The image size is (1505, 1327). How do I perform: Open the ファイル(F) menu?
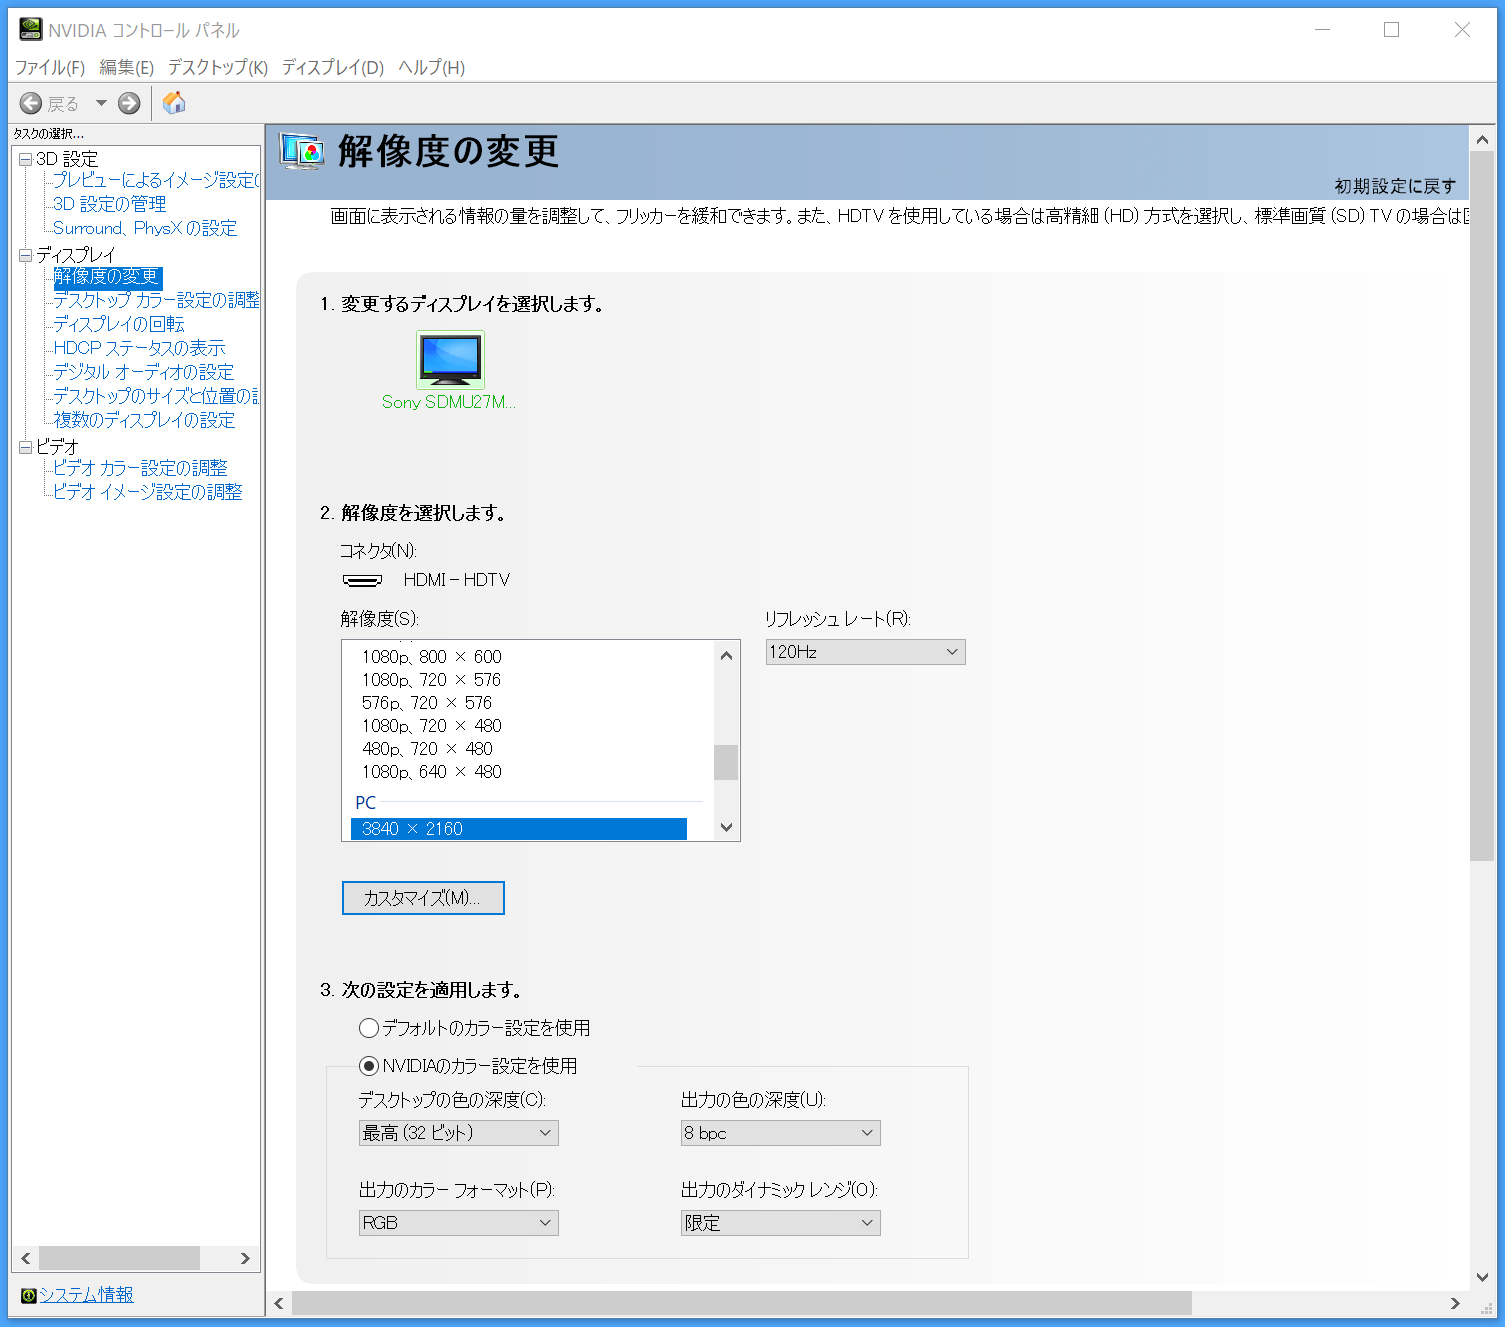click(50, 67)
